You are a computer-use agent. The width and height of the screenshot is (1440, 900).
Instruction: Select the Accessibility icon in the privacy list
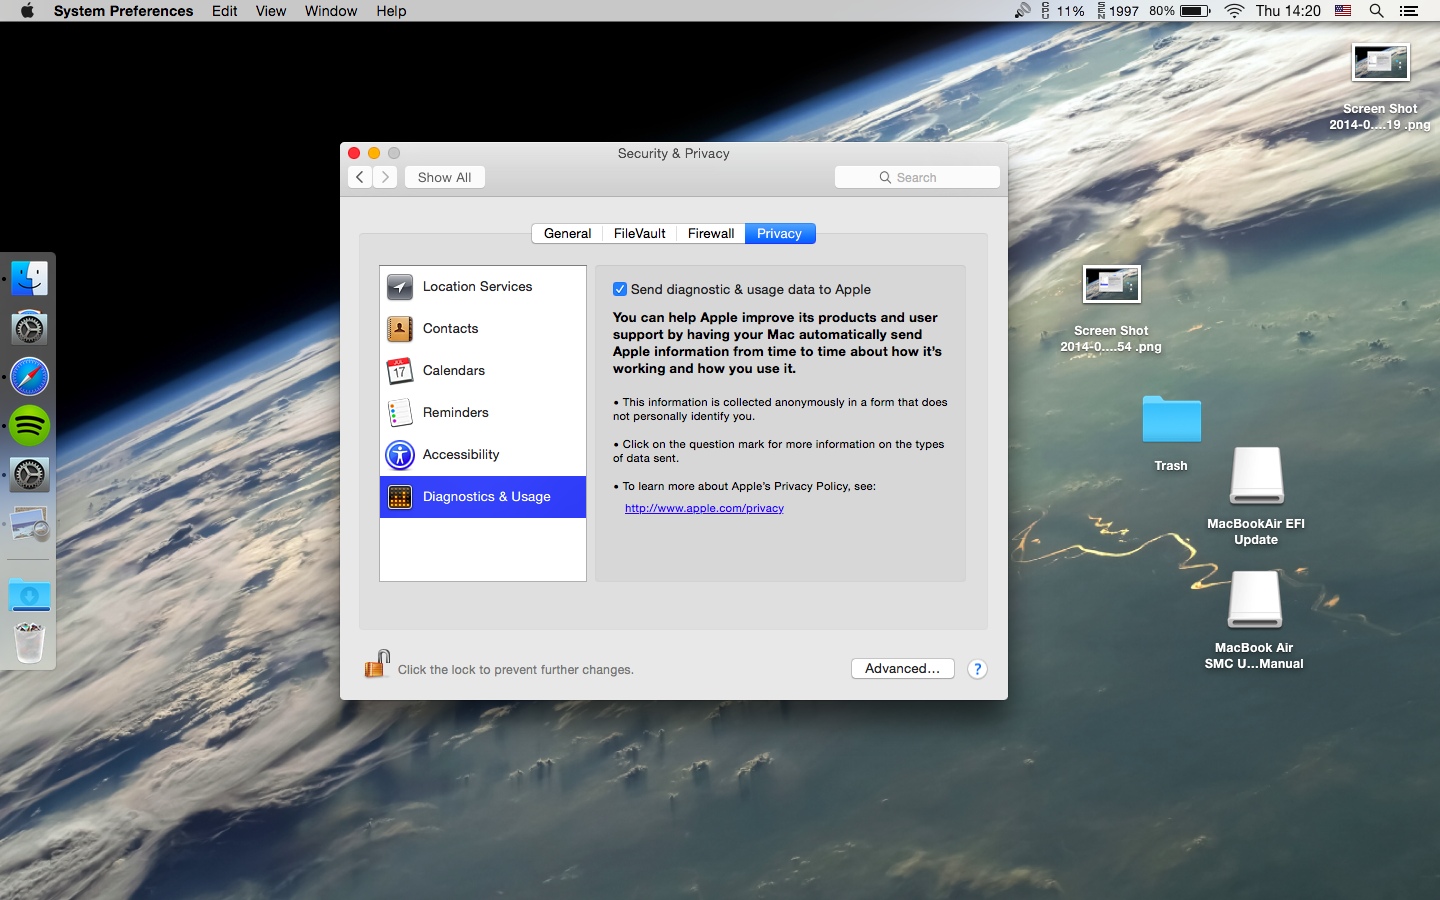click(x=400, y=455)
